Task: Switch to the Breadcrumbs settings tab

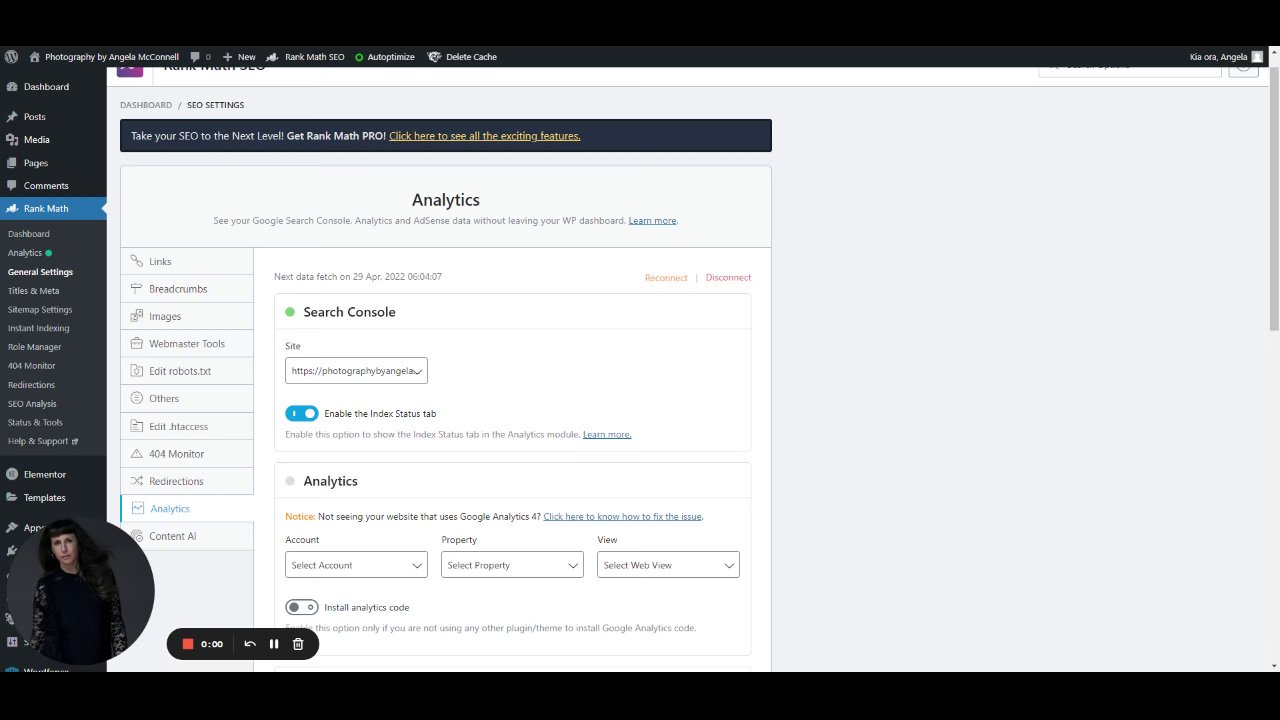Action: coord(187,289)
